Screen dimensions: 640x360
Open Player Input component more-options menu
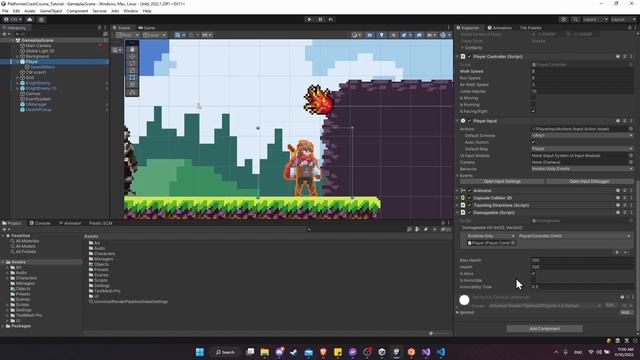pyautogui.click(x=631, y=121)
